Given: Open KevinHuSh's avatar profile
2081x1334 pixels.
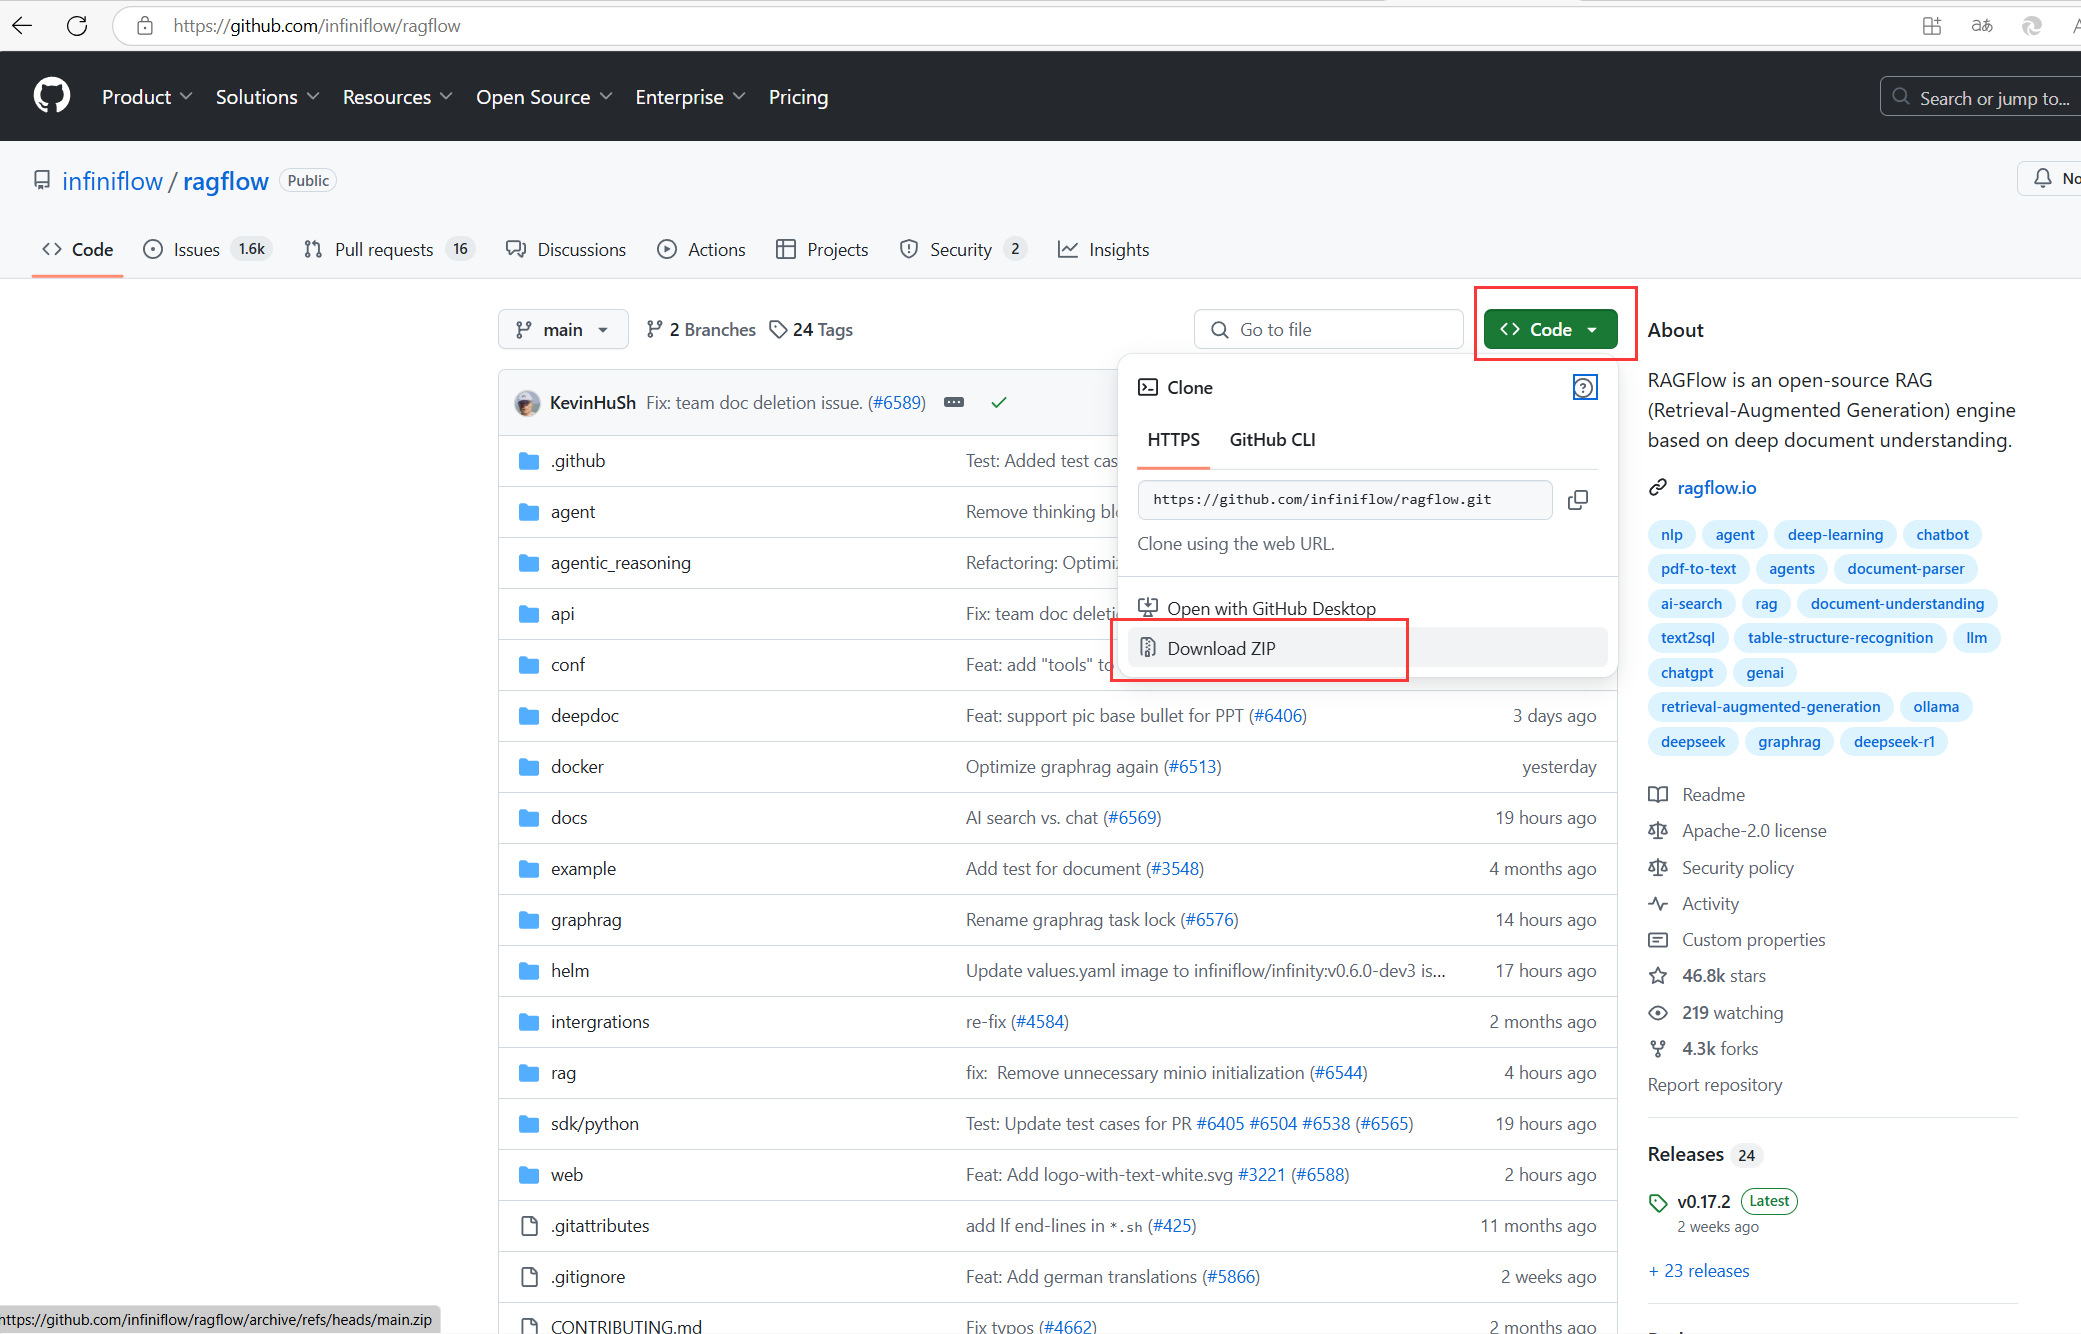Looking at the screenshot, I should click(527, 403).
